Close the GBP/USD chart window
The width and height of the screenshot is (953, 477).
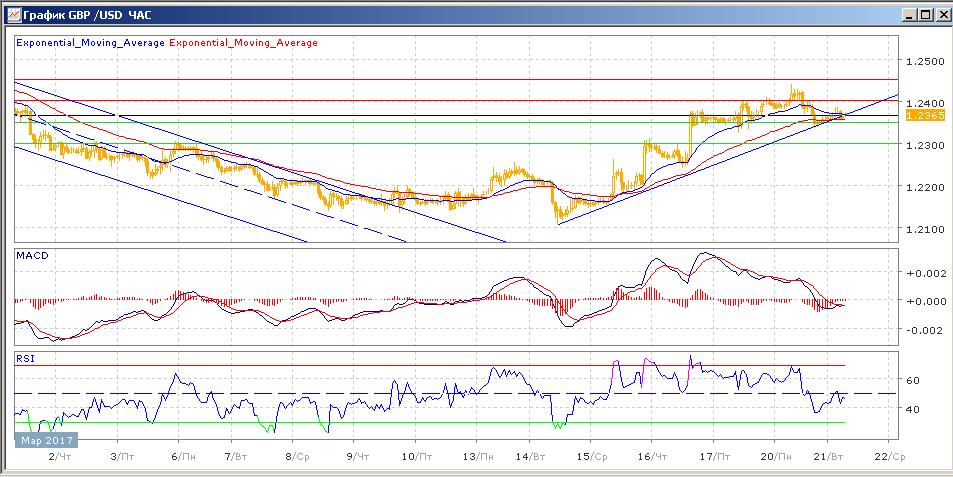pyautogui.click(x=941, y=14)
